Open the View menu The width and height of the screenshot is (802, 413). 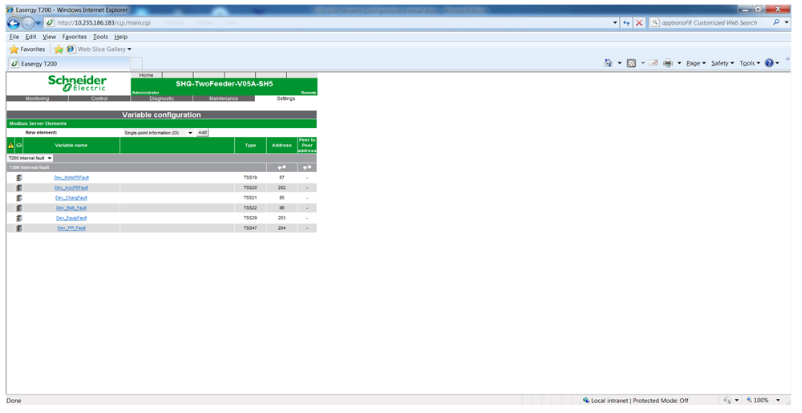49,37
